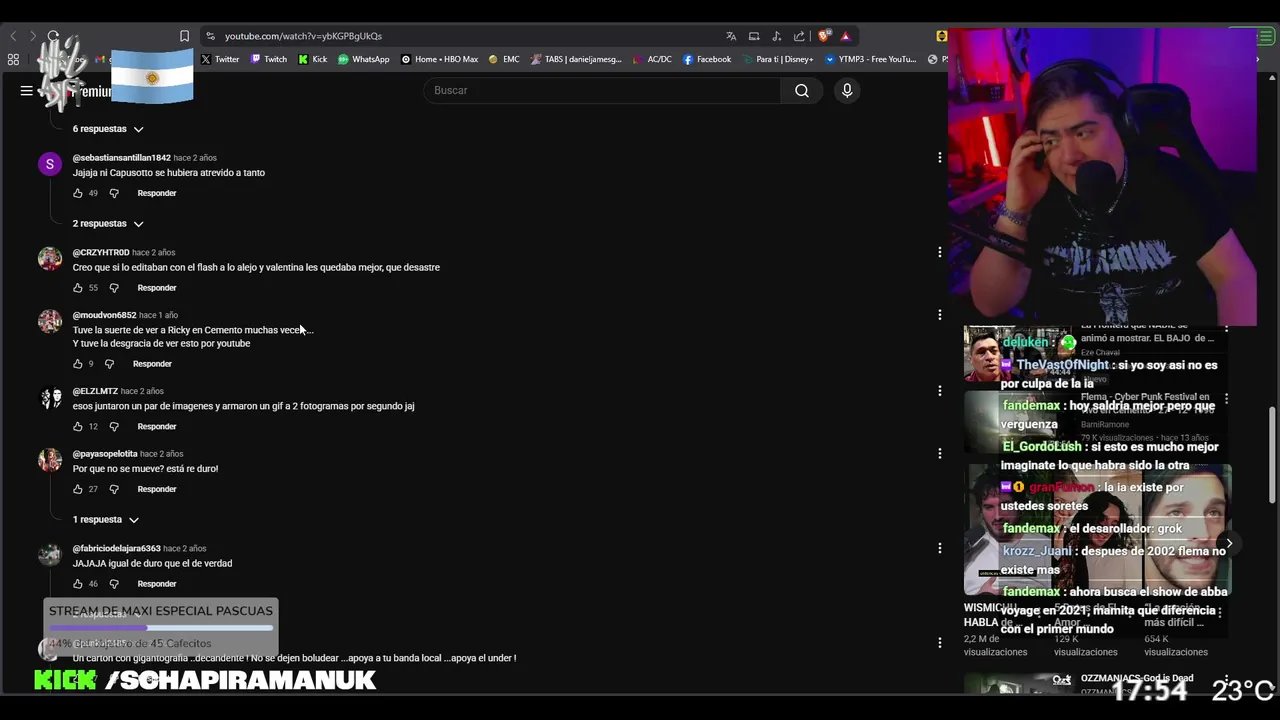Reply to @ELZLMTZ via Responder

pos(157,427)
